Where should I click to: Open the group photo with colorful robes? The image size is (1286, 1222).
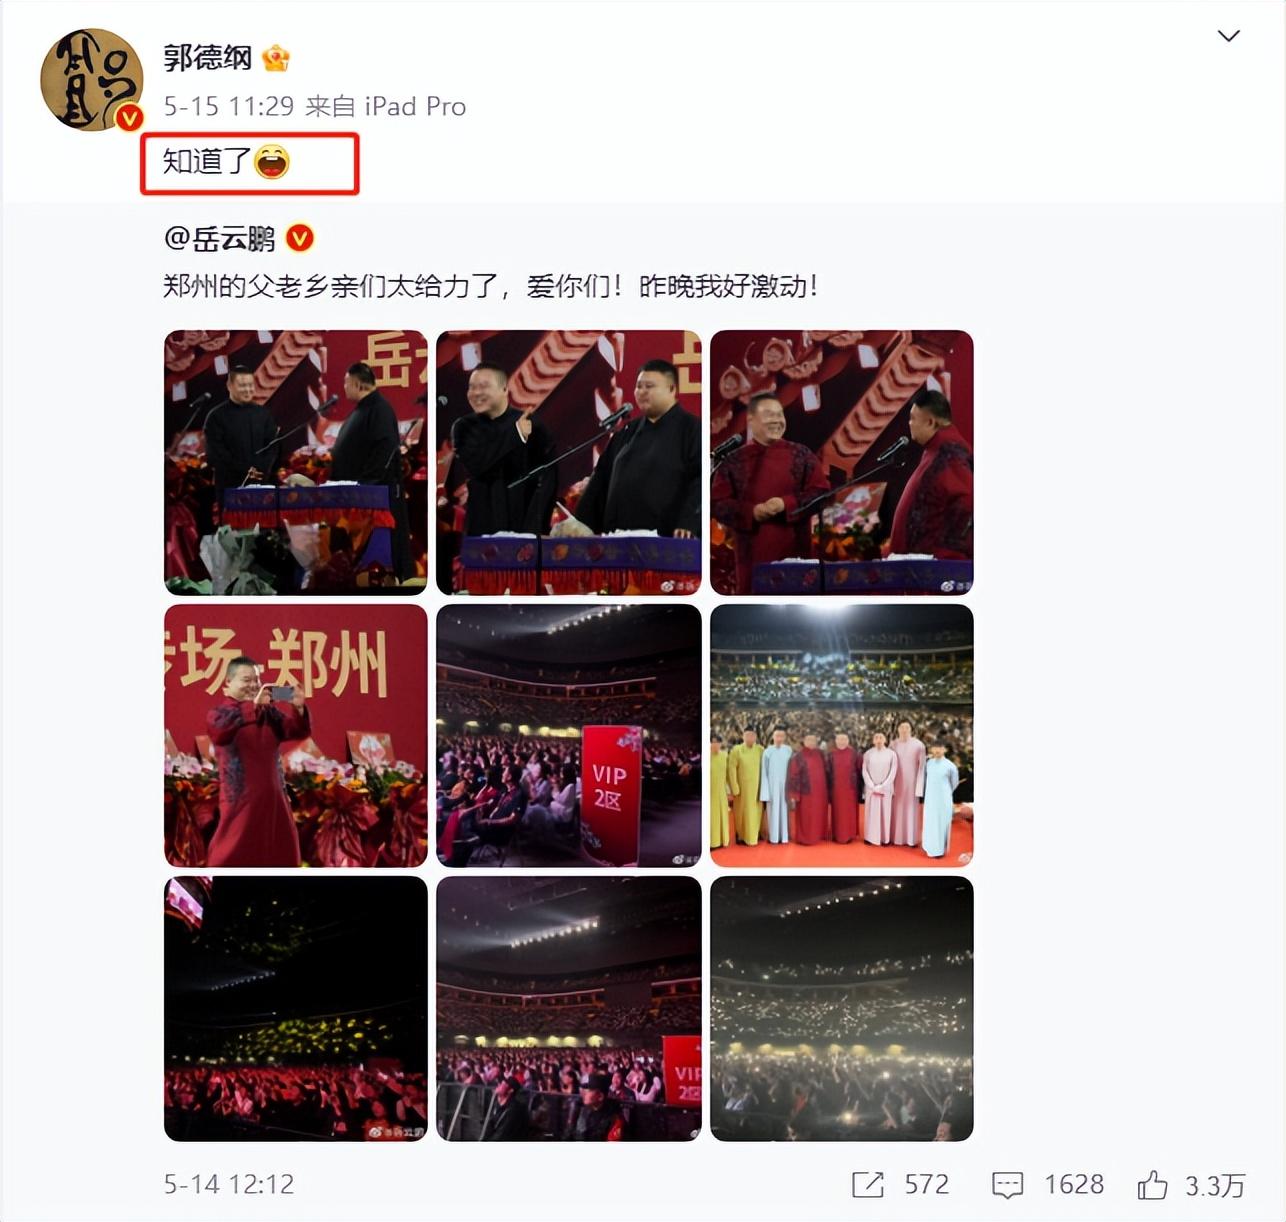tap(841, 735)
